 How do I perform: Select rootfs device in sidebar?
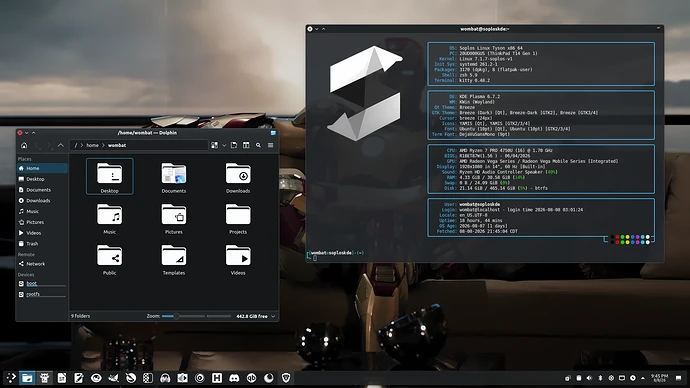click(42, 294)
